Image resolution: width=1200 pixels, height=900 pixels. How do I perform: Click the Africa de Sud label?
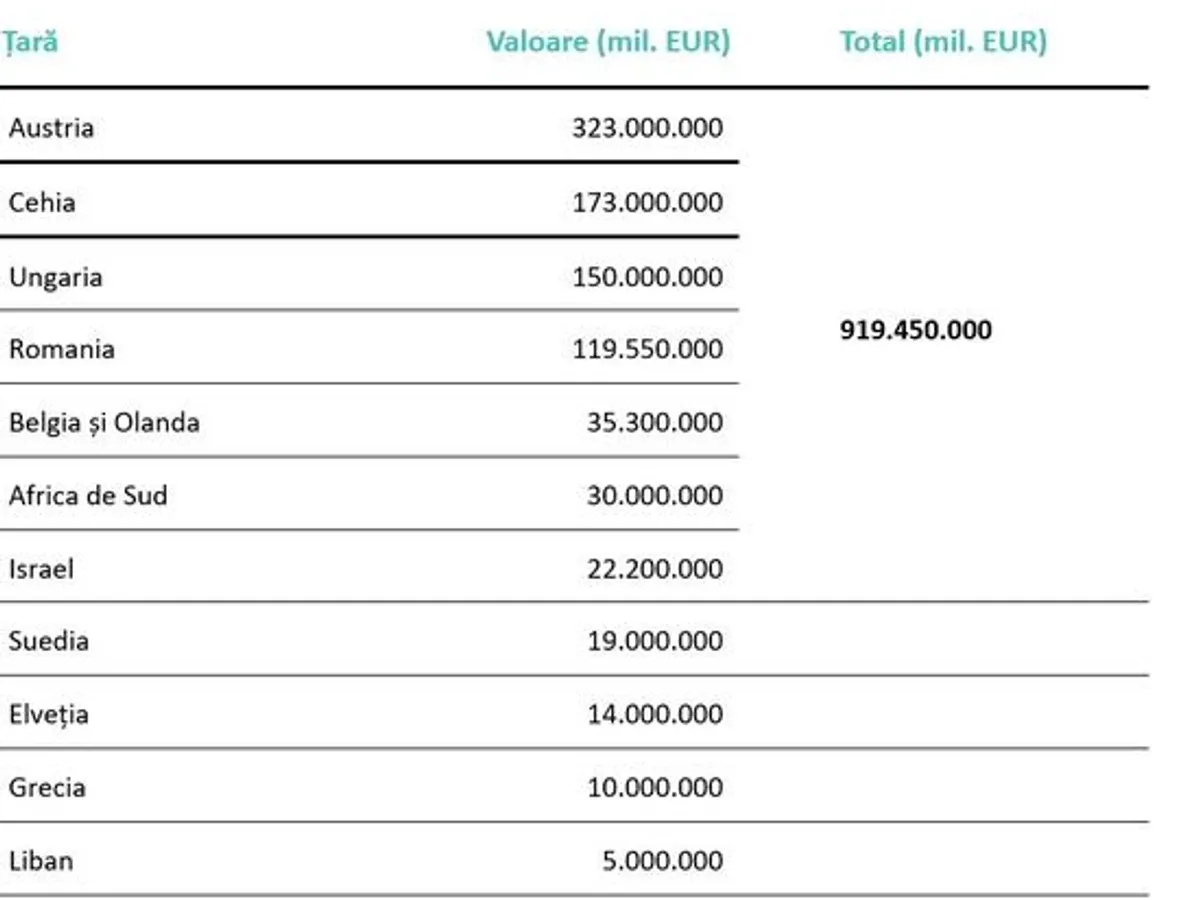click(x=88, y=495)
